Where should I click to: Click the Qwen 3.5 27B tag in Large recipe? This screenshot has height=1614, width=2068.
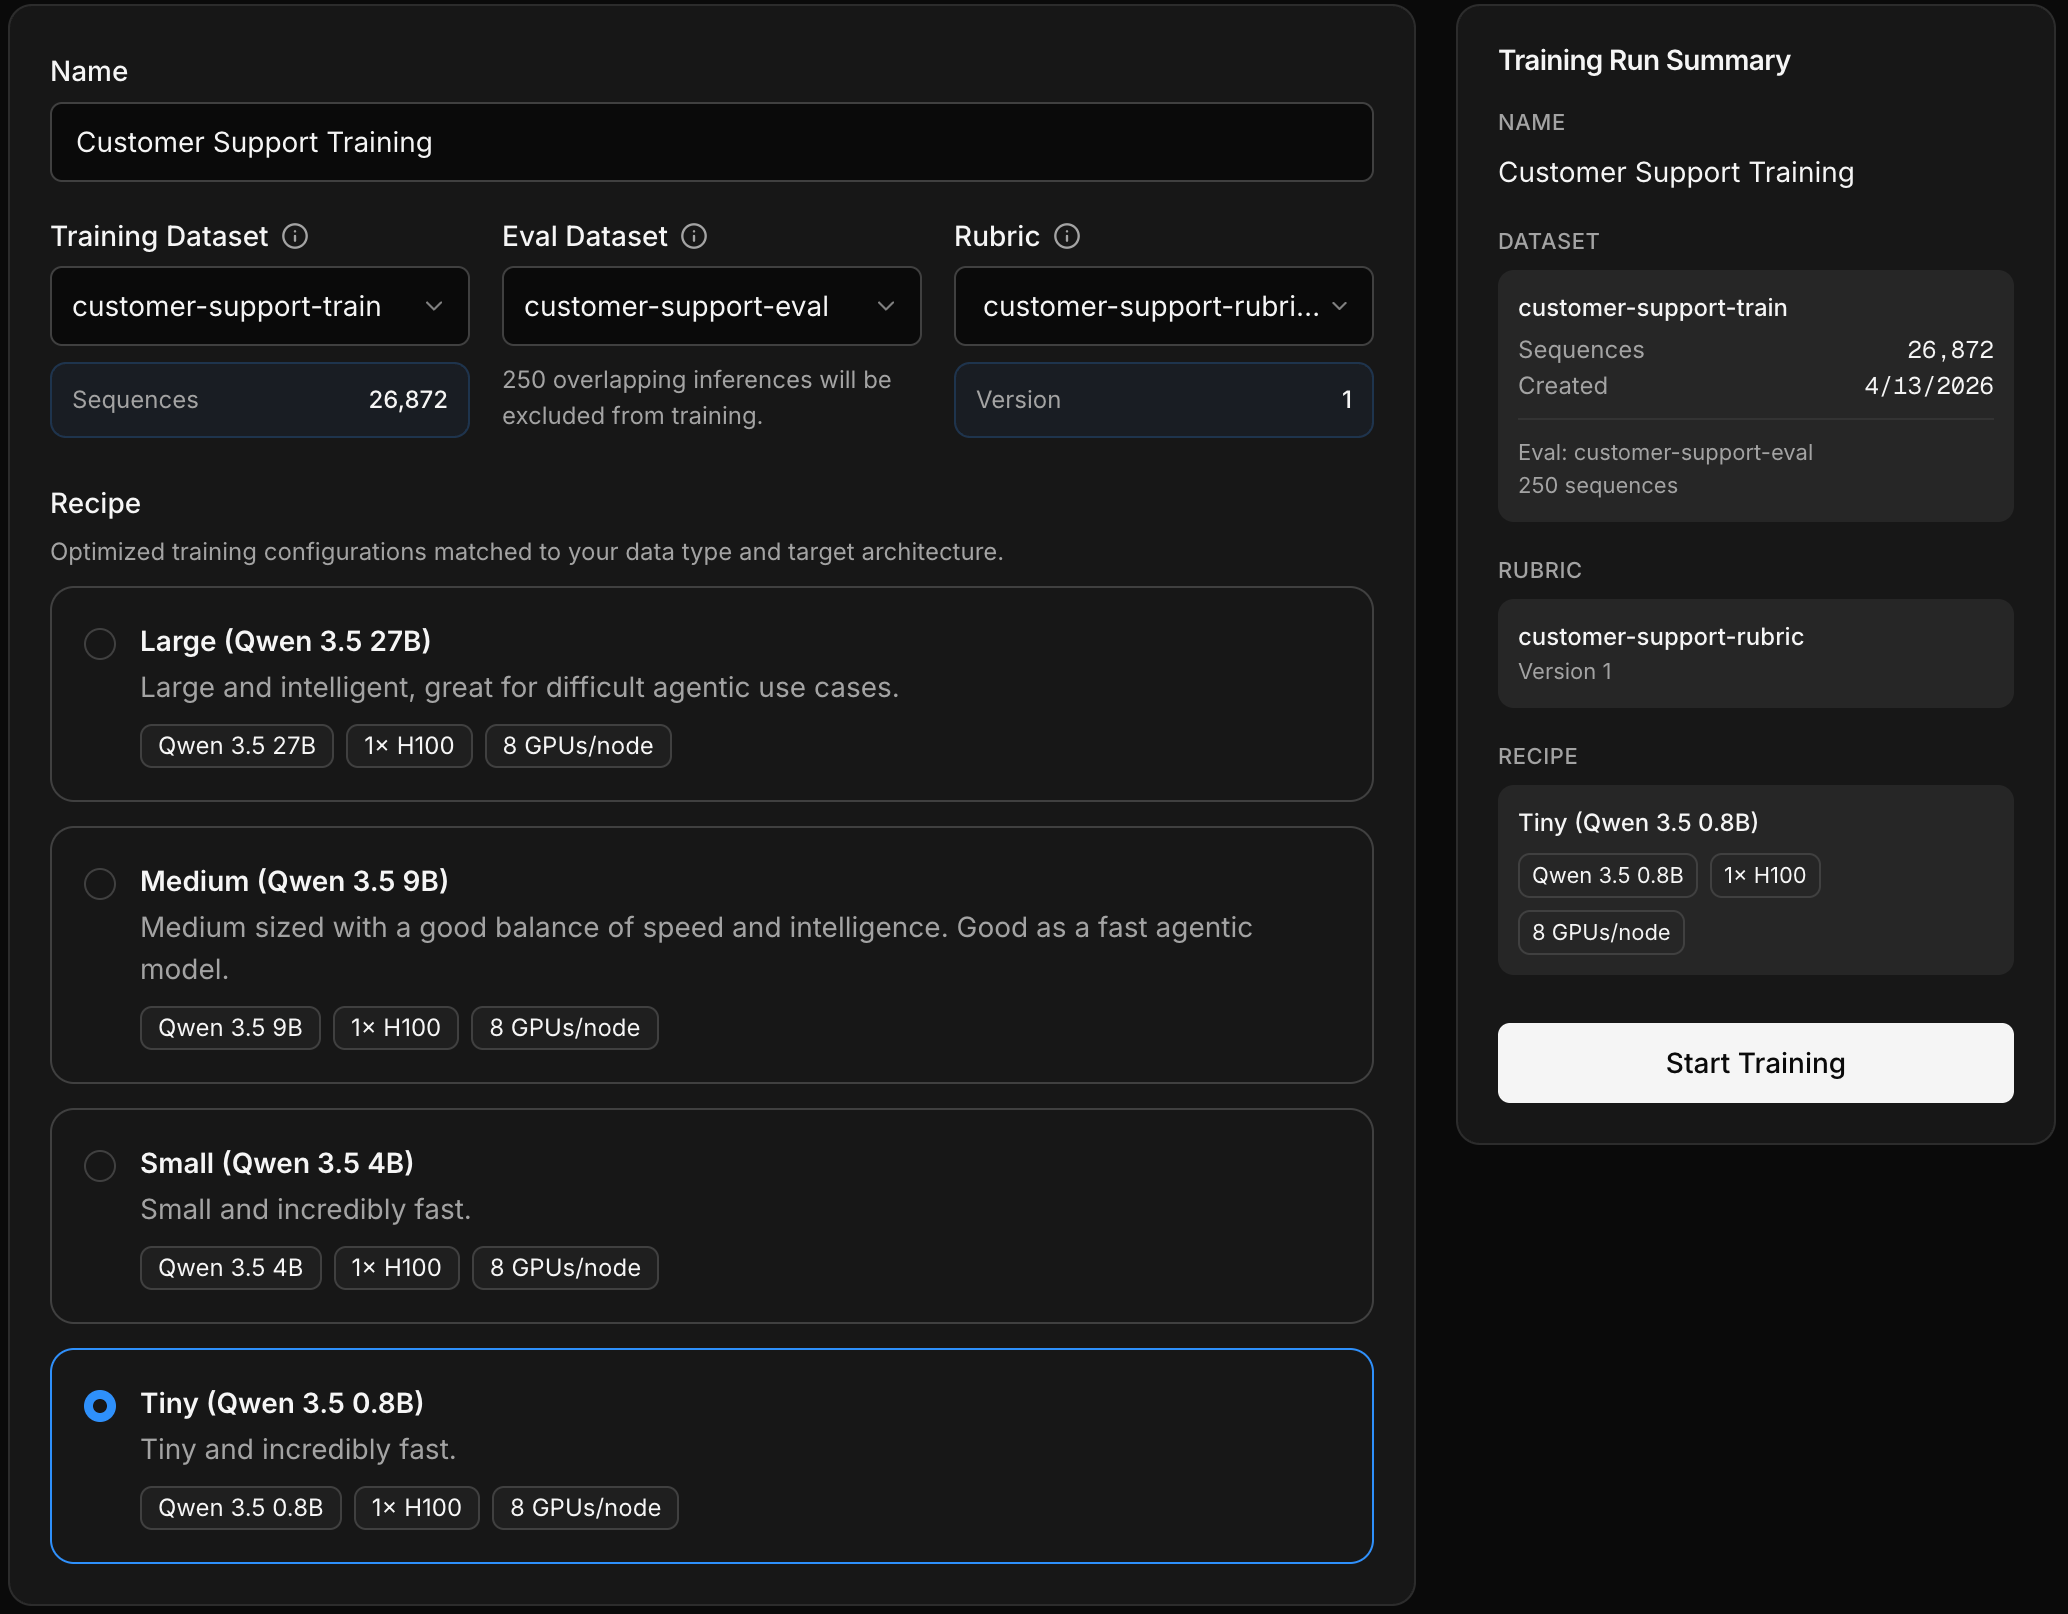point(237,746)
